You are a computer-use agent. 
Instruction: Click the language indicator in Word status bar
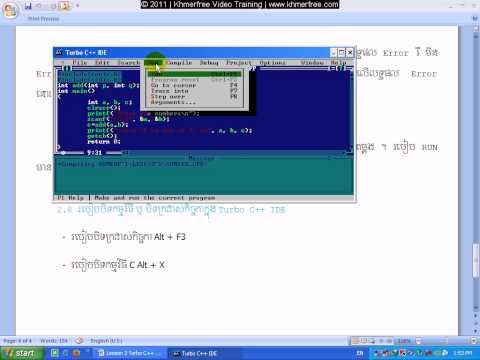coord(106,341)
